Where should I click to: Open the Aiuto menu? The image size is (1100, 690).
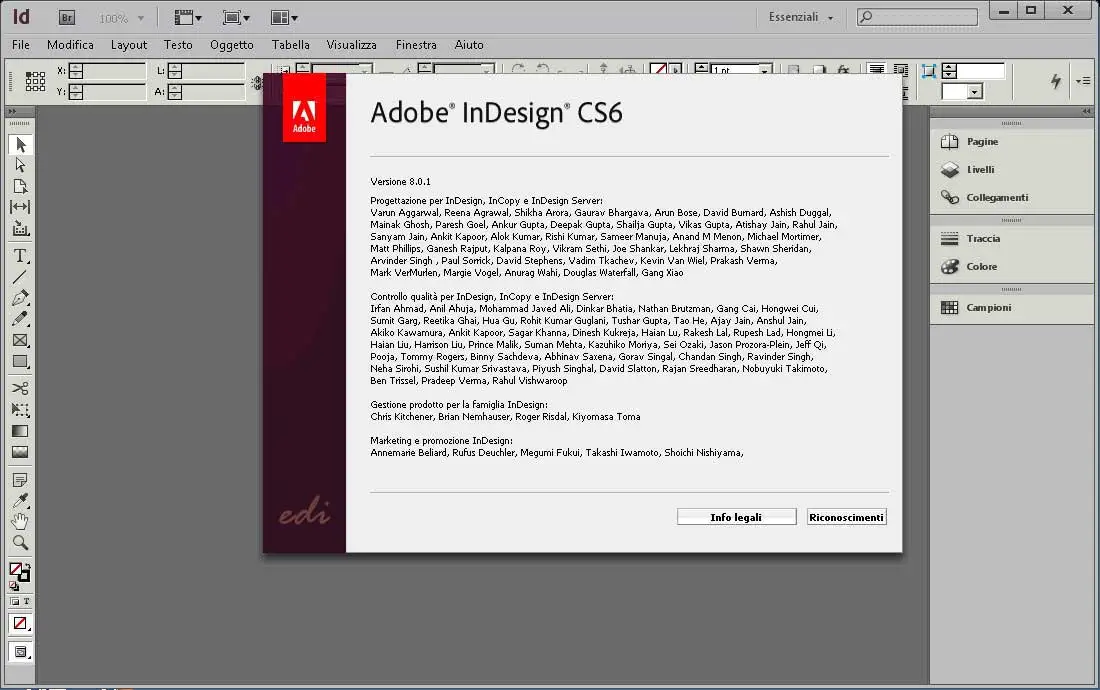coord(469,45)
